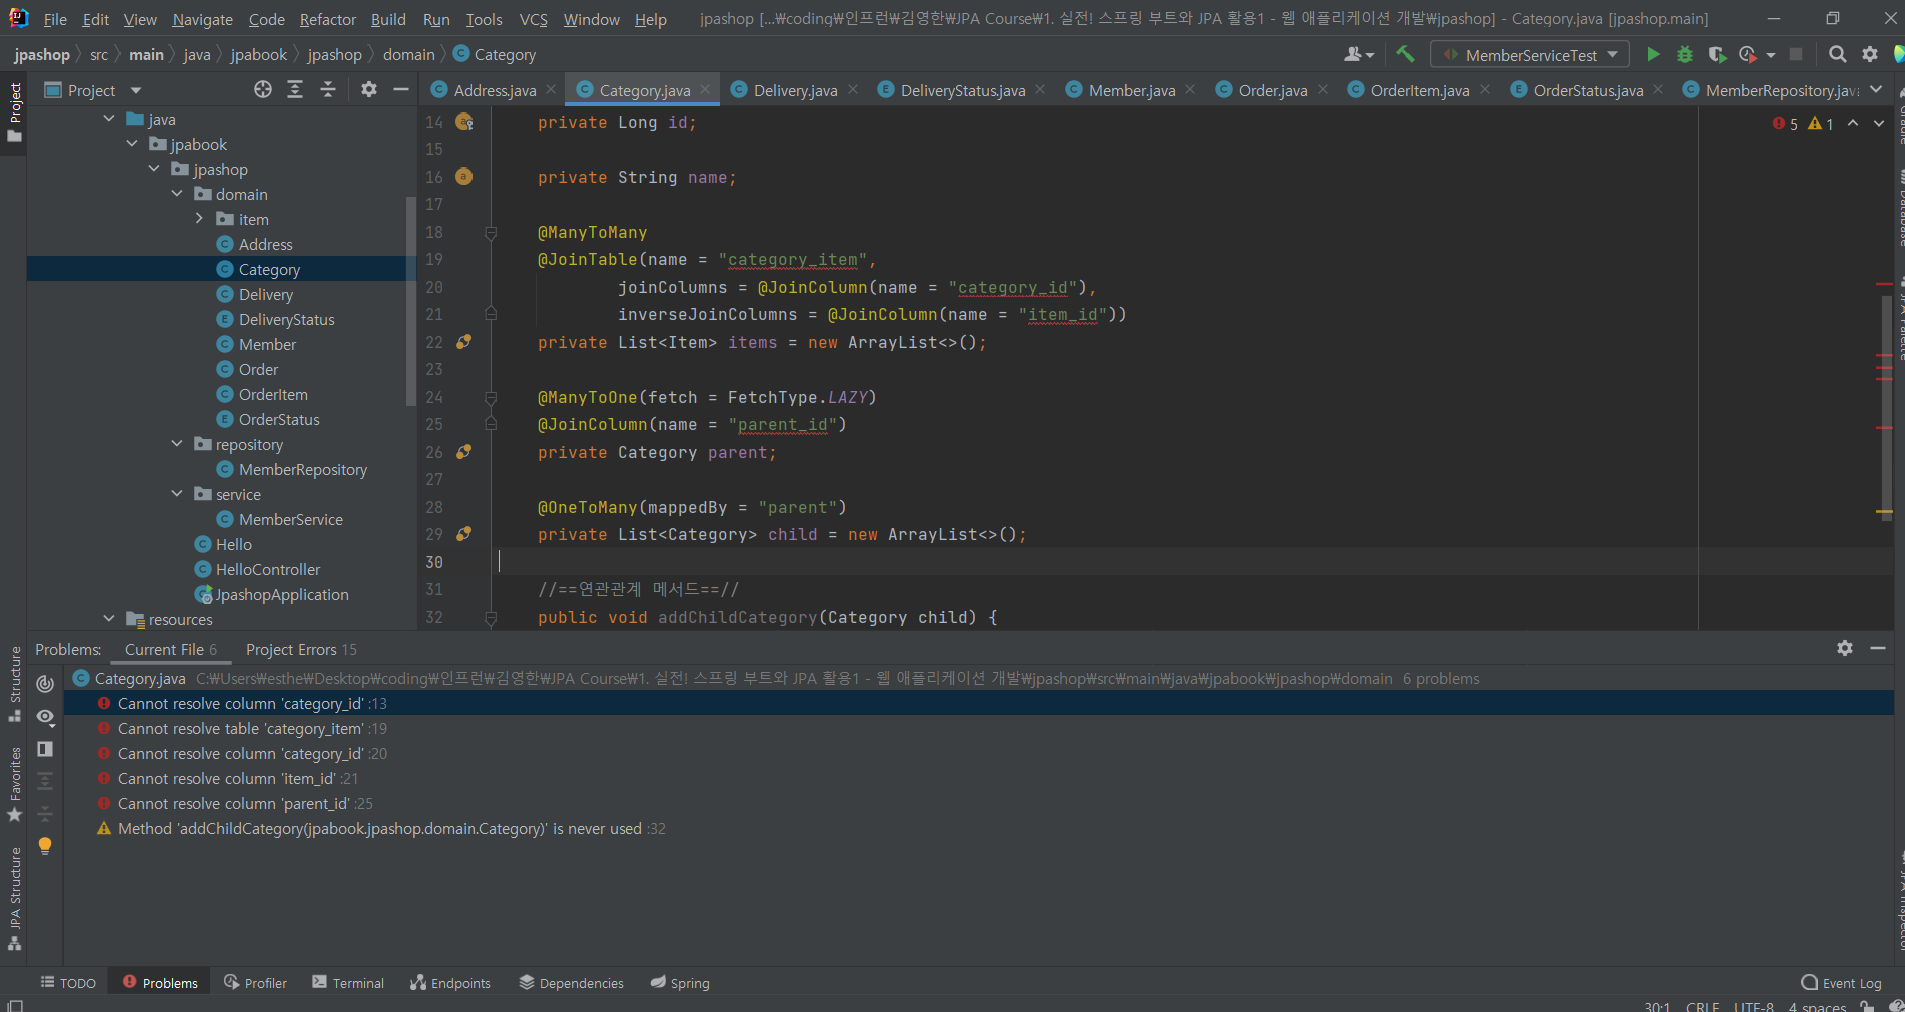Image resolution: width=1905 pixels, height=1012 pixels.
Task: Launch the profiler run icon
Action: 1748,54
